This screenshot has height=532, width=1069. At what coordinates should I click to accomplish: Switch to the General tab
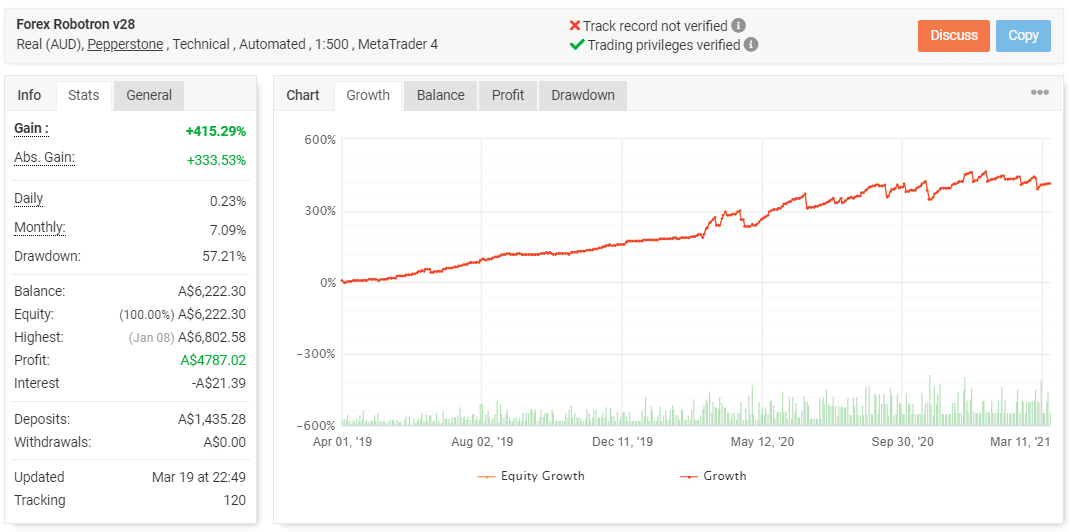[149, 95]
